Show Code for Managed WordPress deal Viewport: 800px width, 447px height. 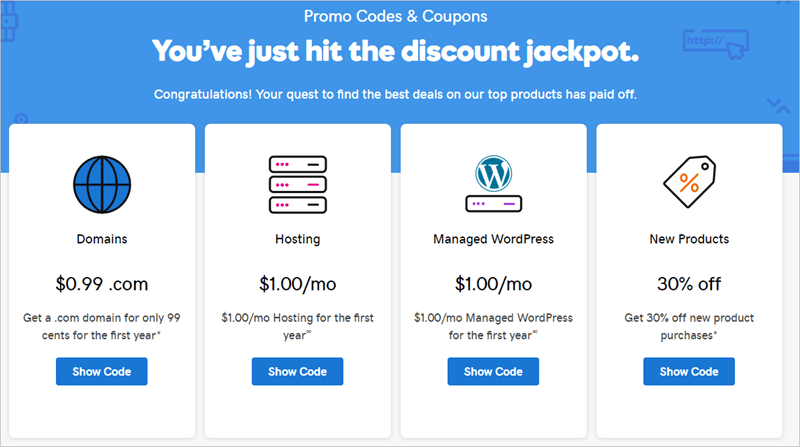[493, 371]
